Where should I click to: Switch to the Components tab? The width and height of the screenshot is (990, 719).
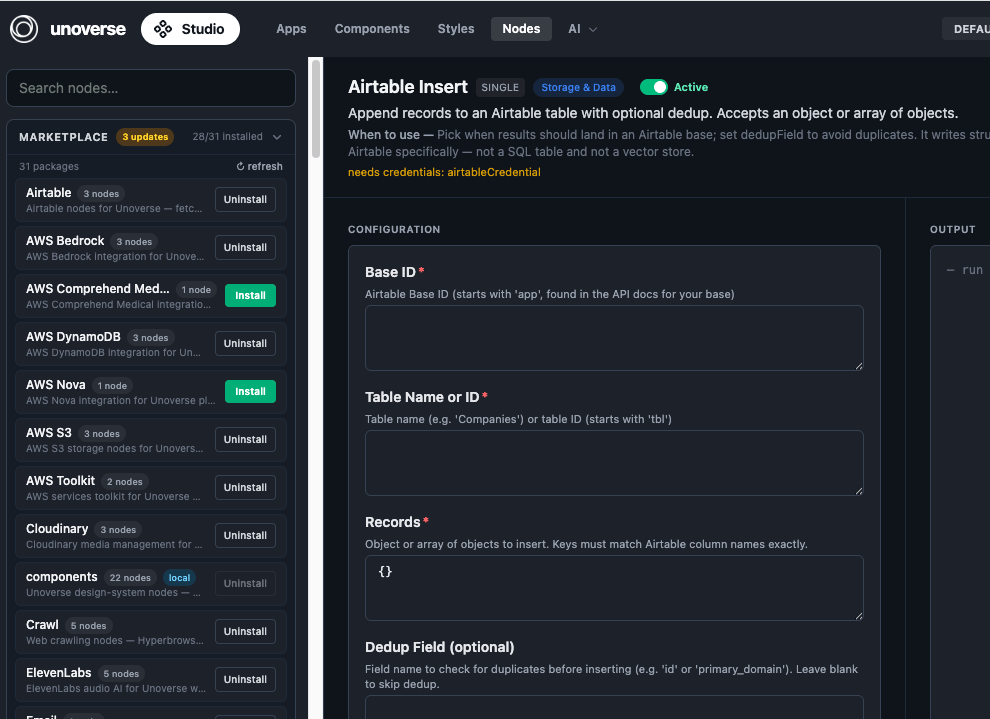[x=372, y=29]
